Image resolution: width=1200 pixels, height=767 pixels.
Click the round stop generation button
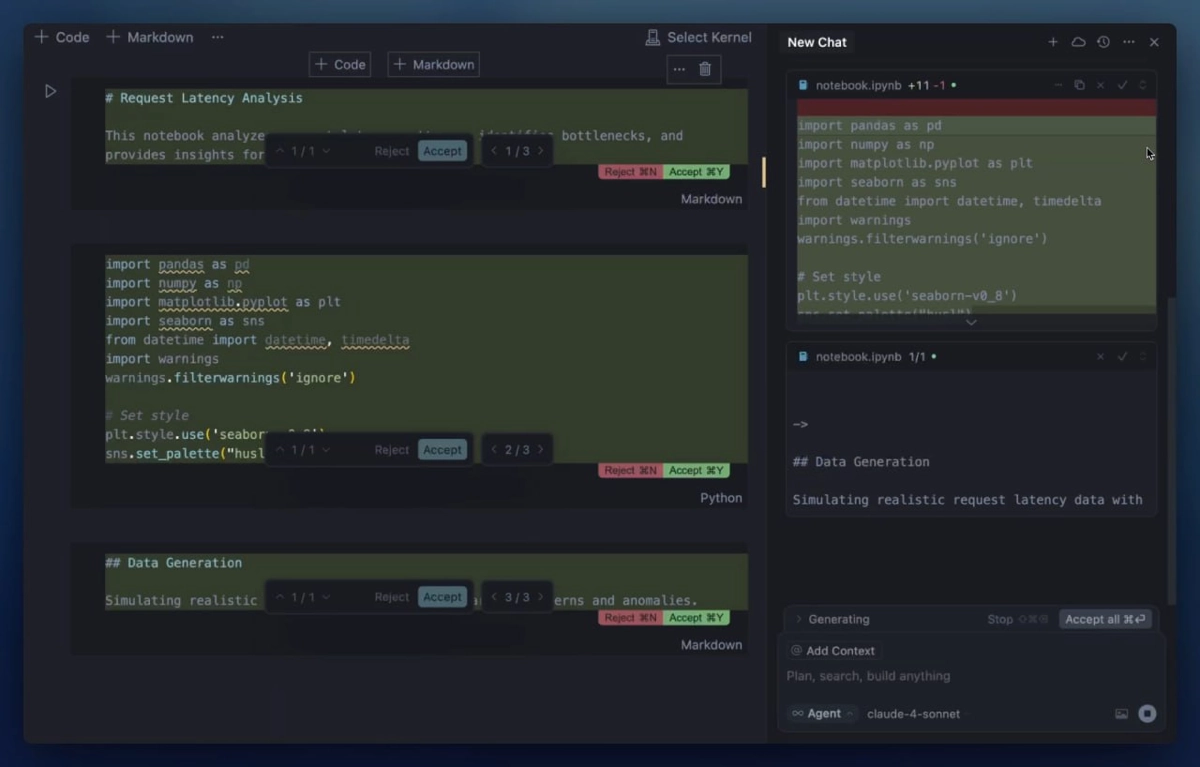(x=1147, y=714)
